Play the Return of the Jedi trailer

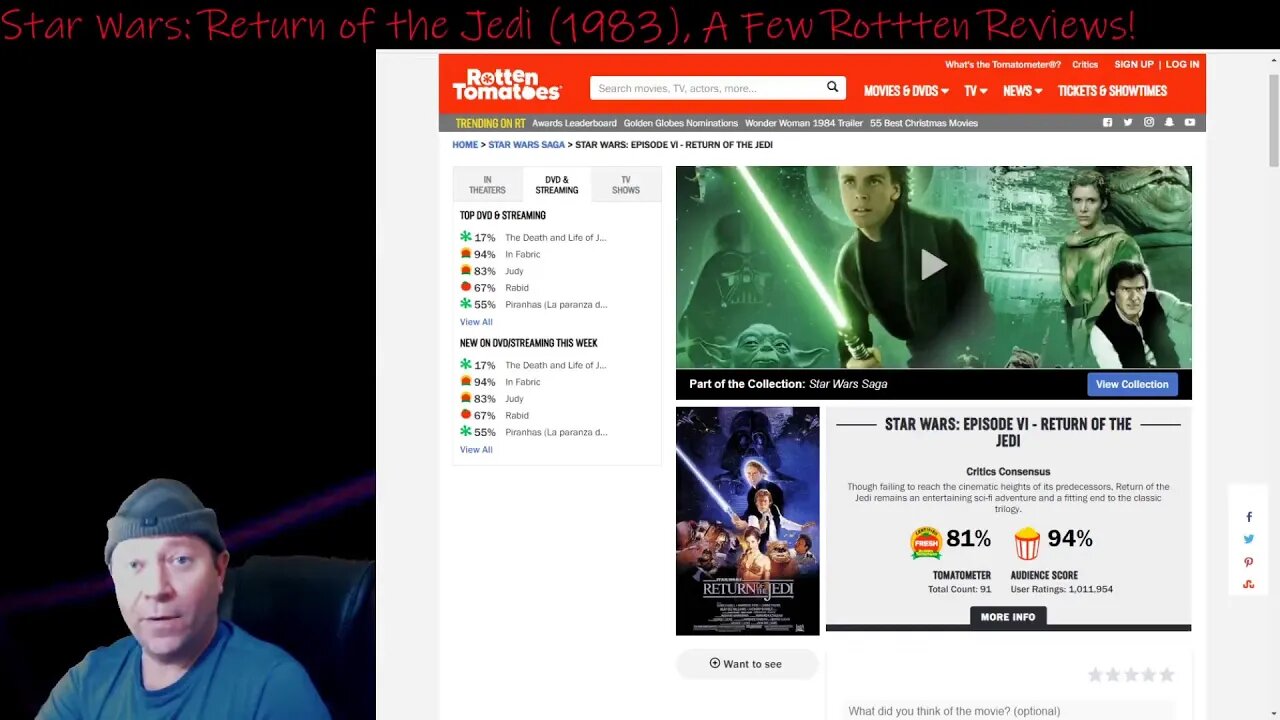pos(933,265)
